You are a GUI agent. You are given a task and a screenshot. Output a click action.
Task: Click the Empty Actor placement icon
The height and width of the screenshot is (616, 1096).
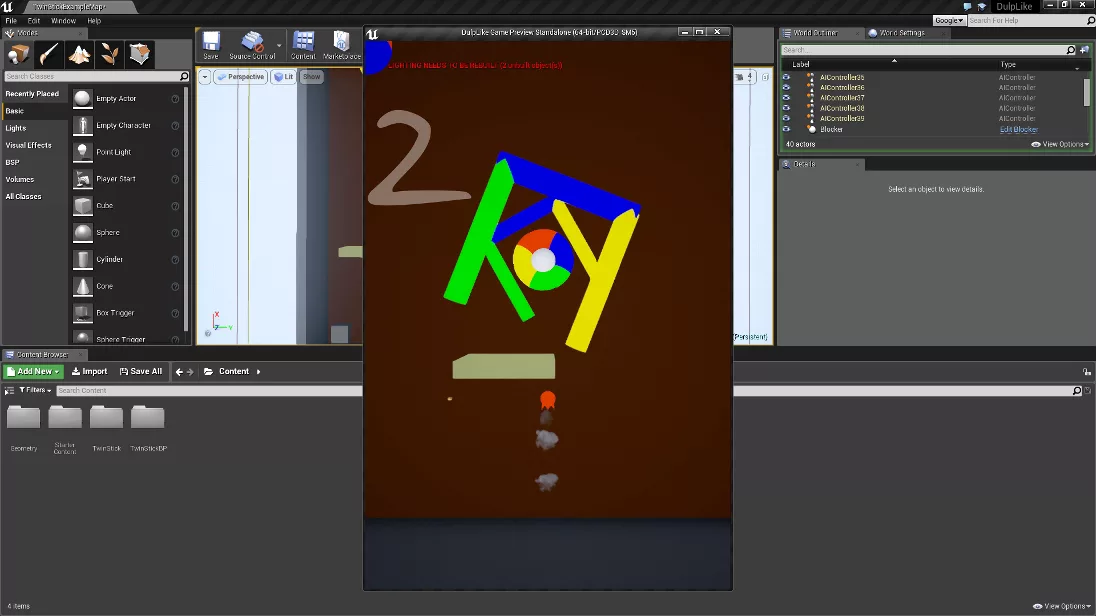[x=82, y=99]
